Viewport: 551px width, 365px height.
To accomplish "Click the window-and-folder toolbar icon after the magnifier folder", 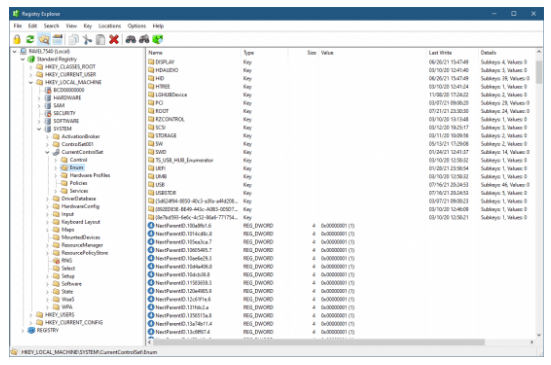I will pyautogui.click(x=58, y=39).
